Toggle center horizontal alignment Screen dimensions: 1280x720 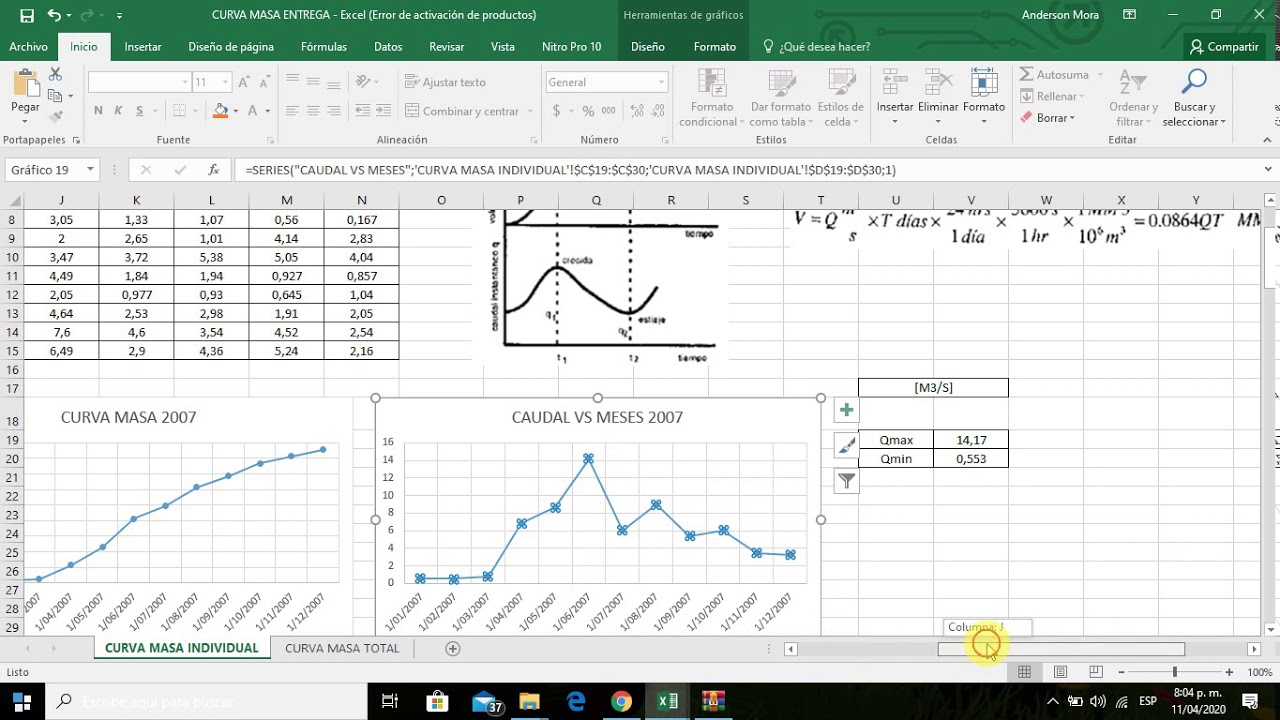click(x=313, y=111)
